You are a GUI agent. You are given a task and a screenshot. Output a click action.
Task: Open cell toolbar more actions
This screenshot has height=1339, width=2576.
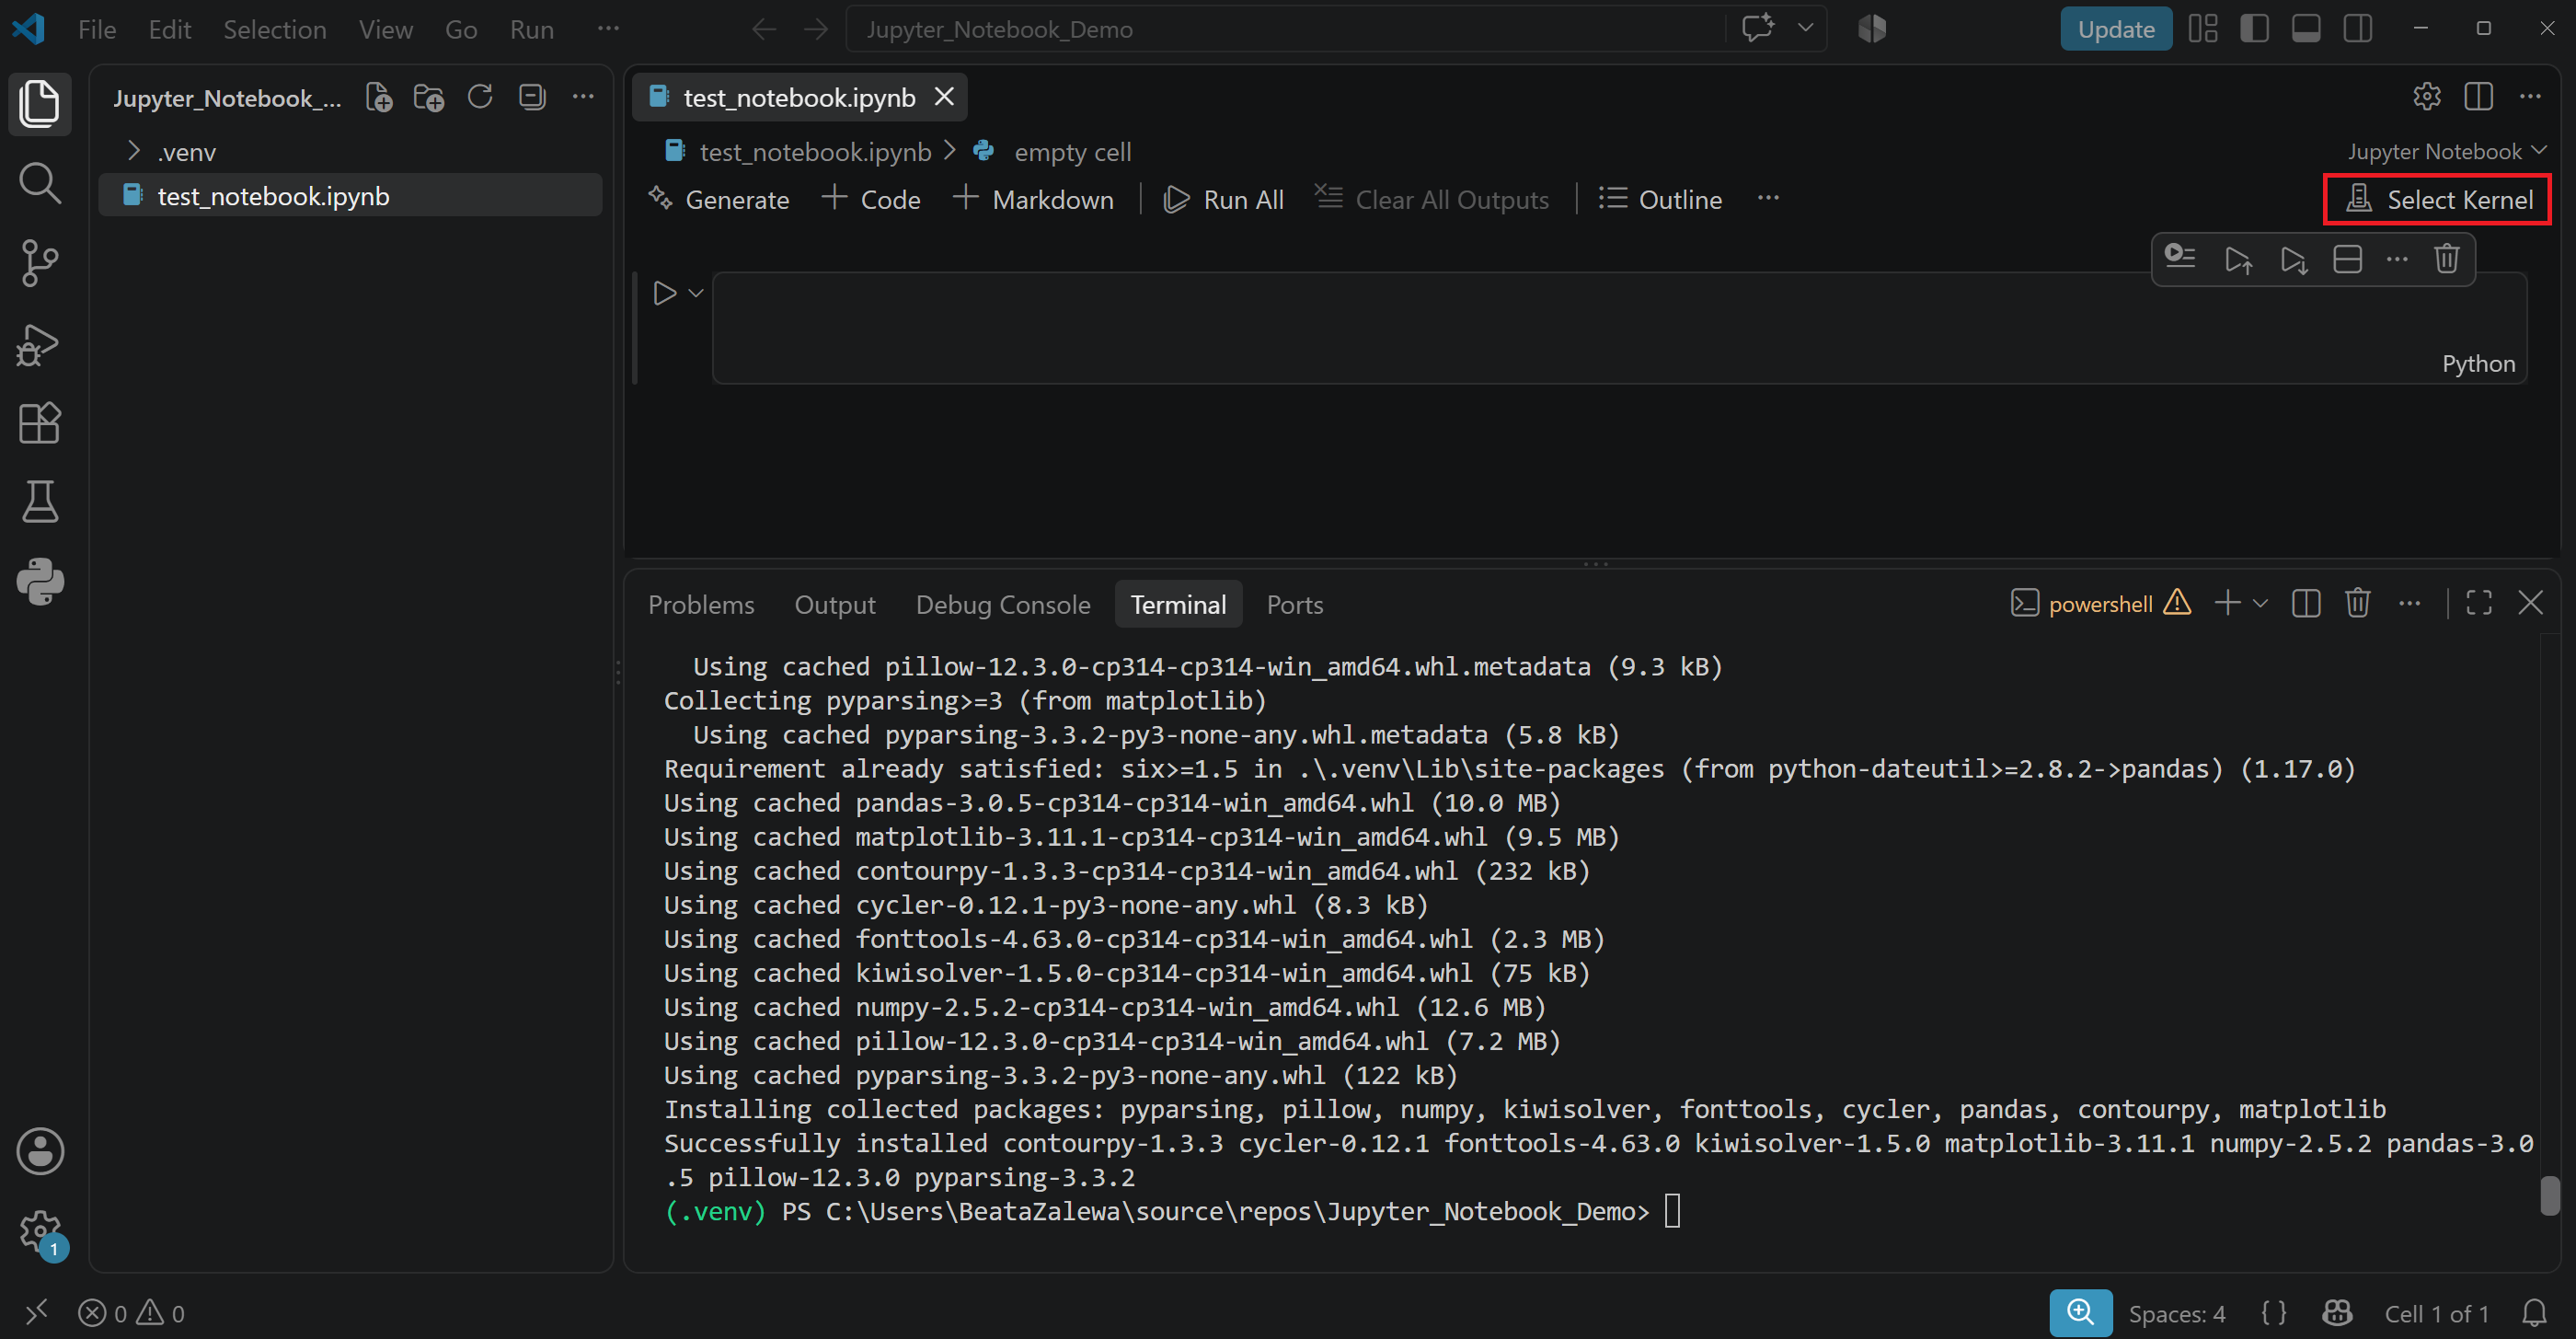pyautogui.click(x=2397, y=259)
